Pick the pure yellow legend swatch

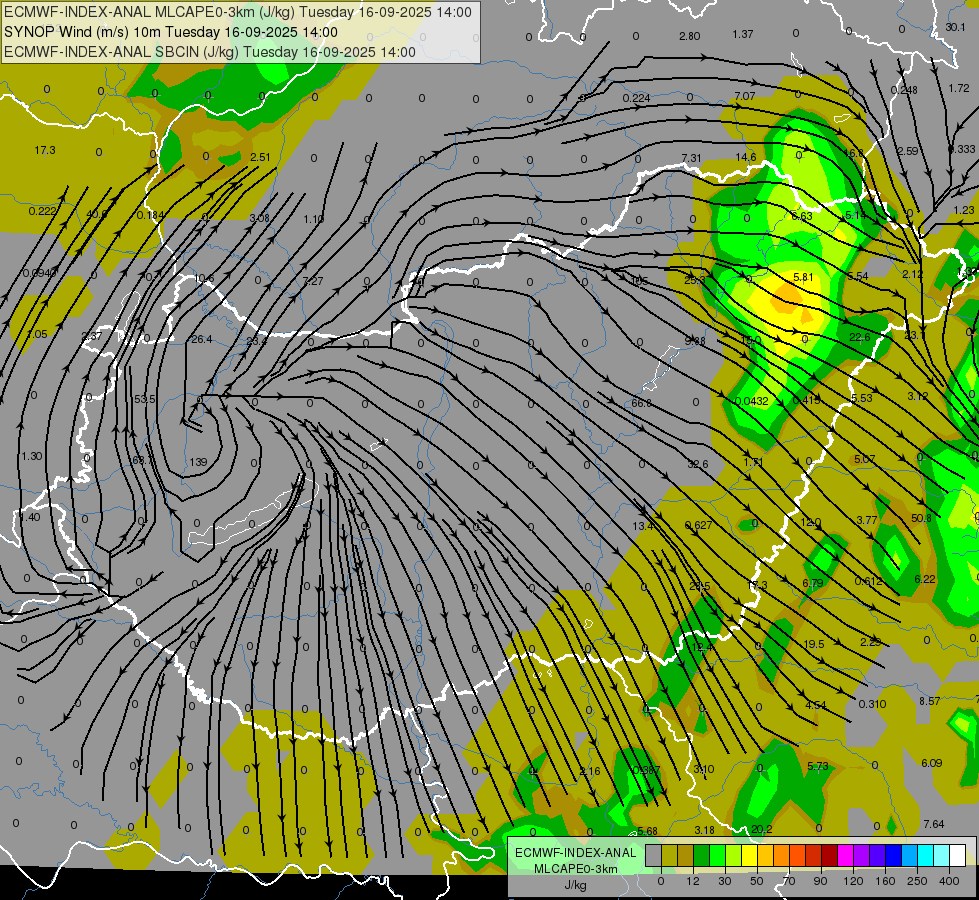tap(750, 856)
